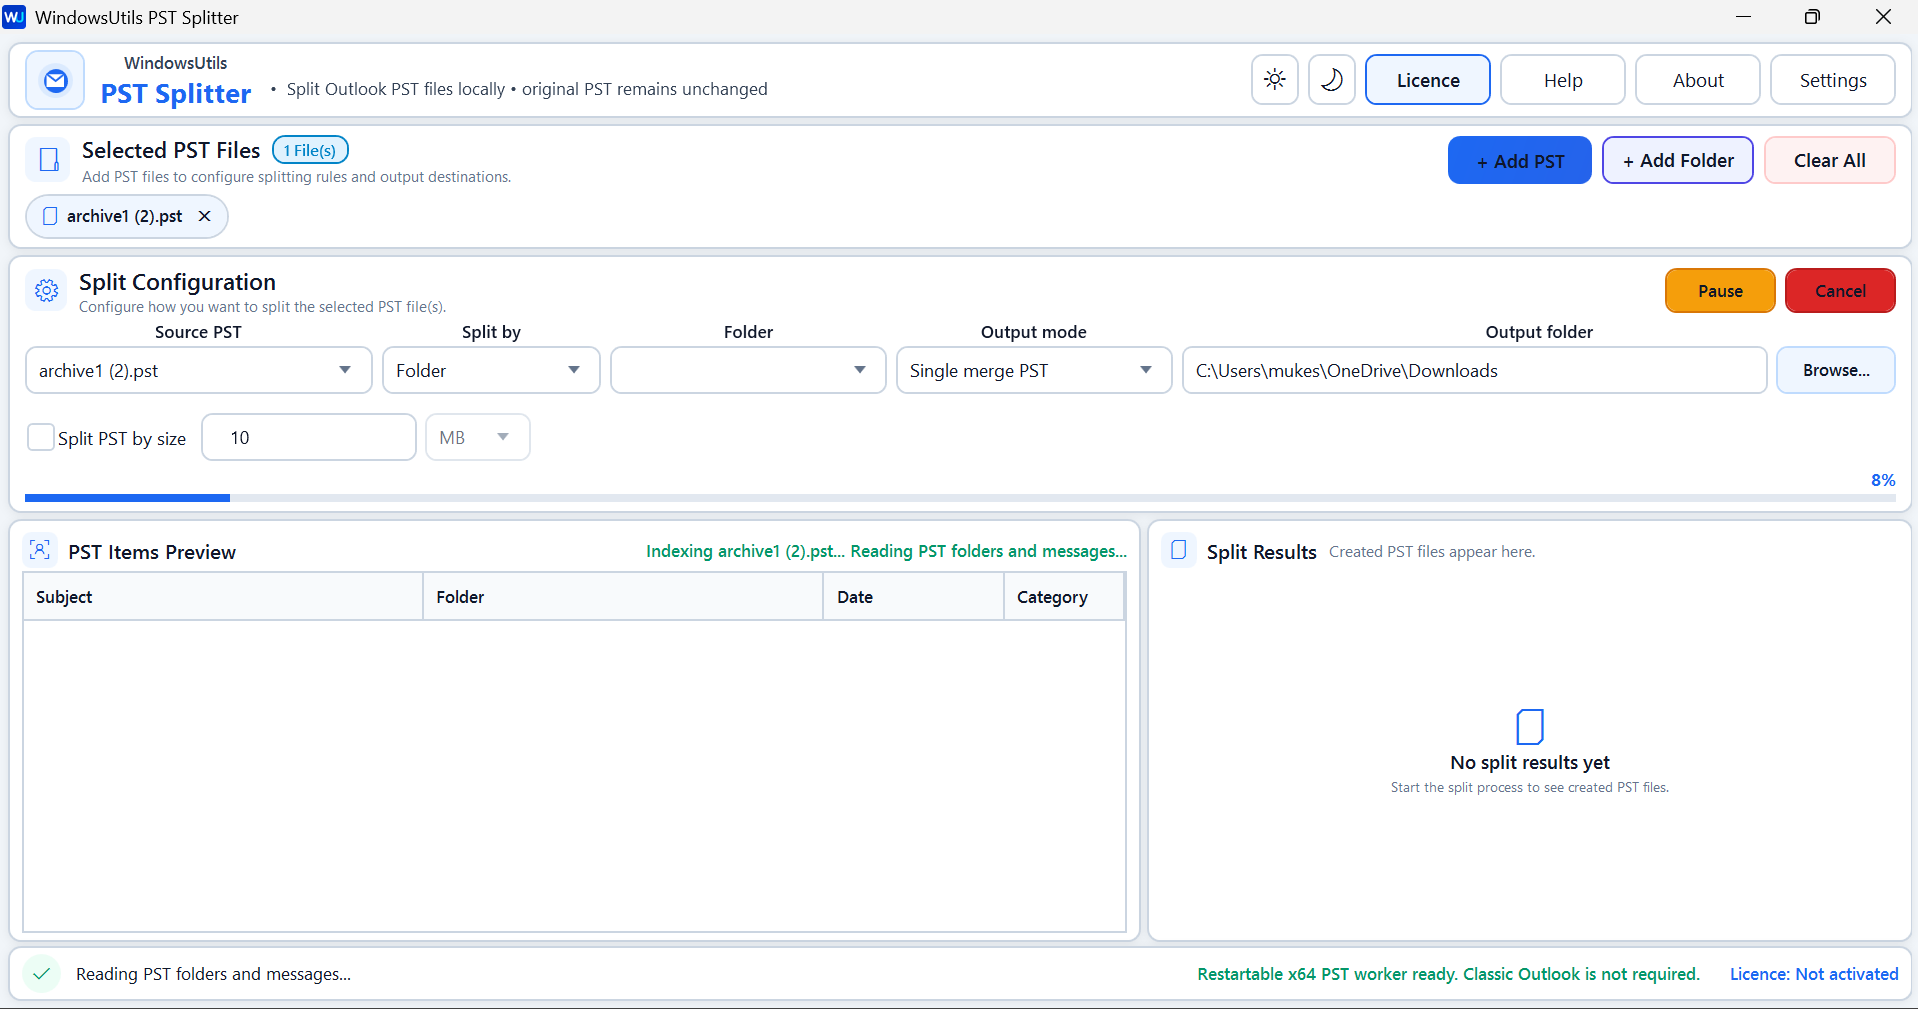
Task: Click the status bar checkmark icon
Action: (x=42, y=973)
